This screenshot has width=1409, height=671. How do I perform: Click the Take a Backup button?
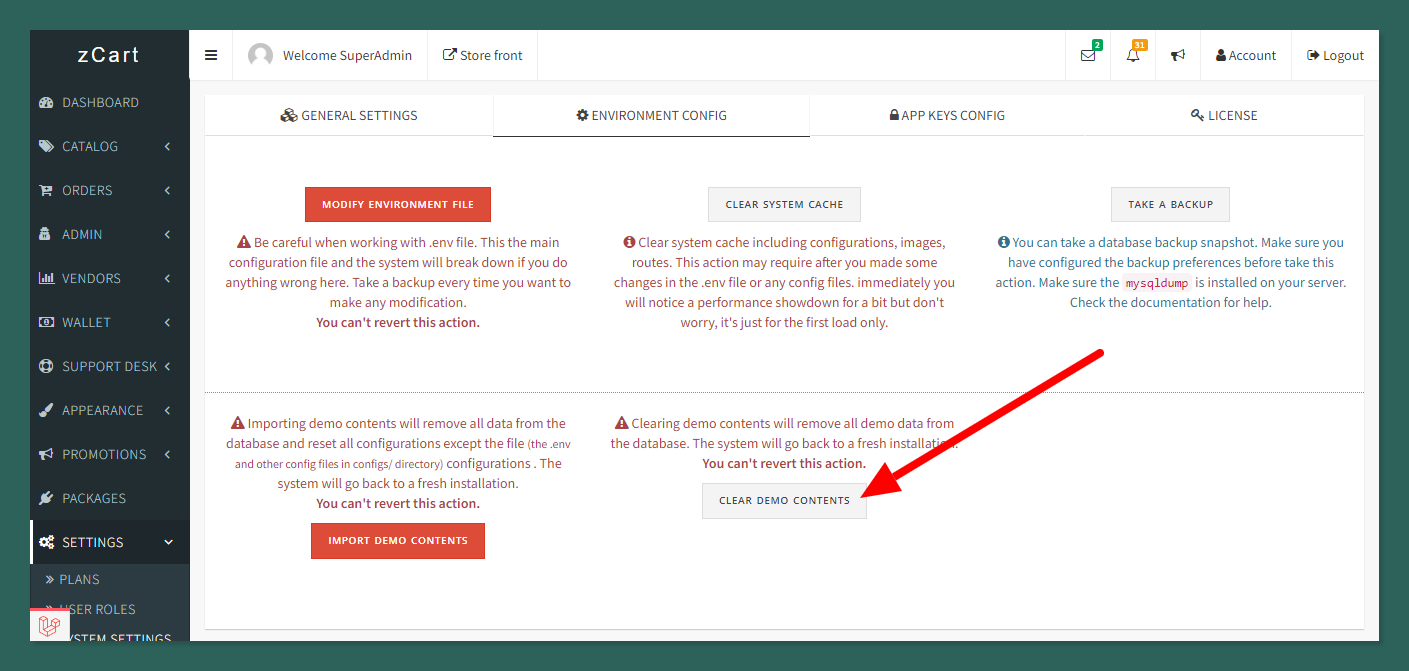coord(1170,205)
